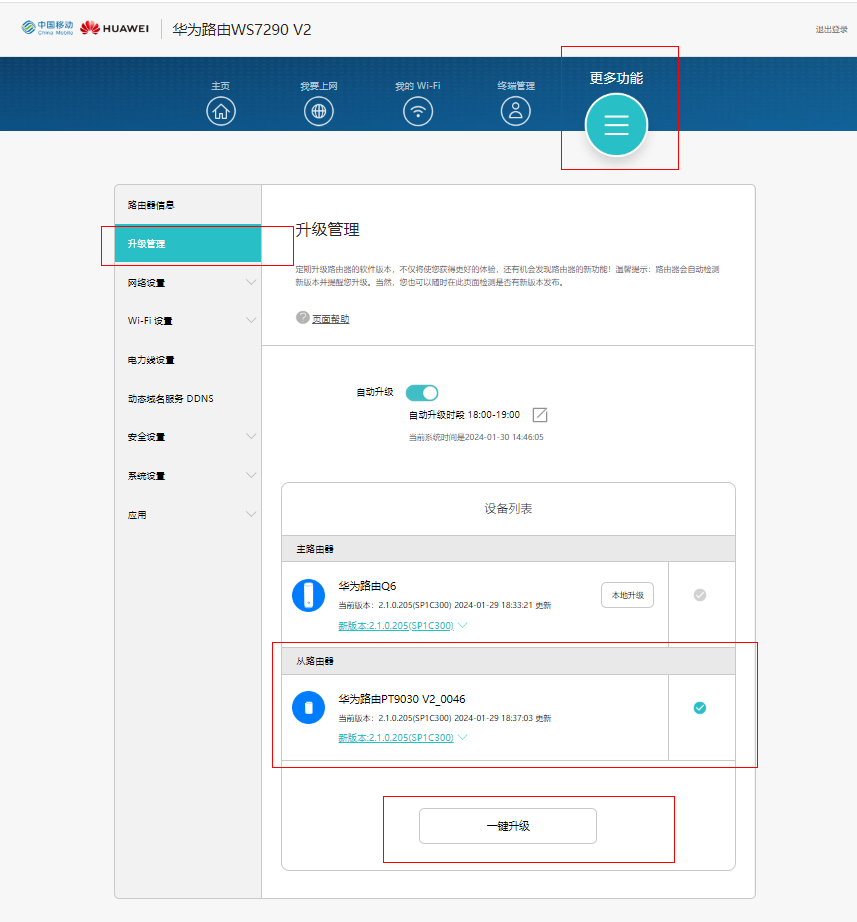Click the logout link at top right
Screen dimensions: 857x922
(x=831, y=30)
